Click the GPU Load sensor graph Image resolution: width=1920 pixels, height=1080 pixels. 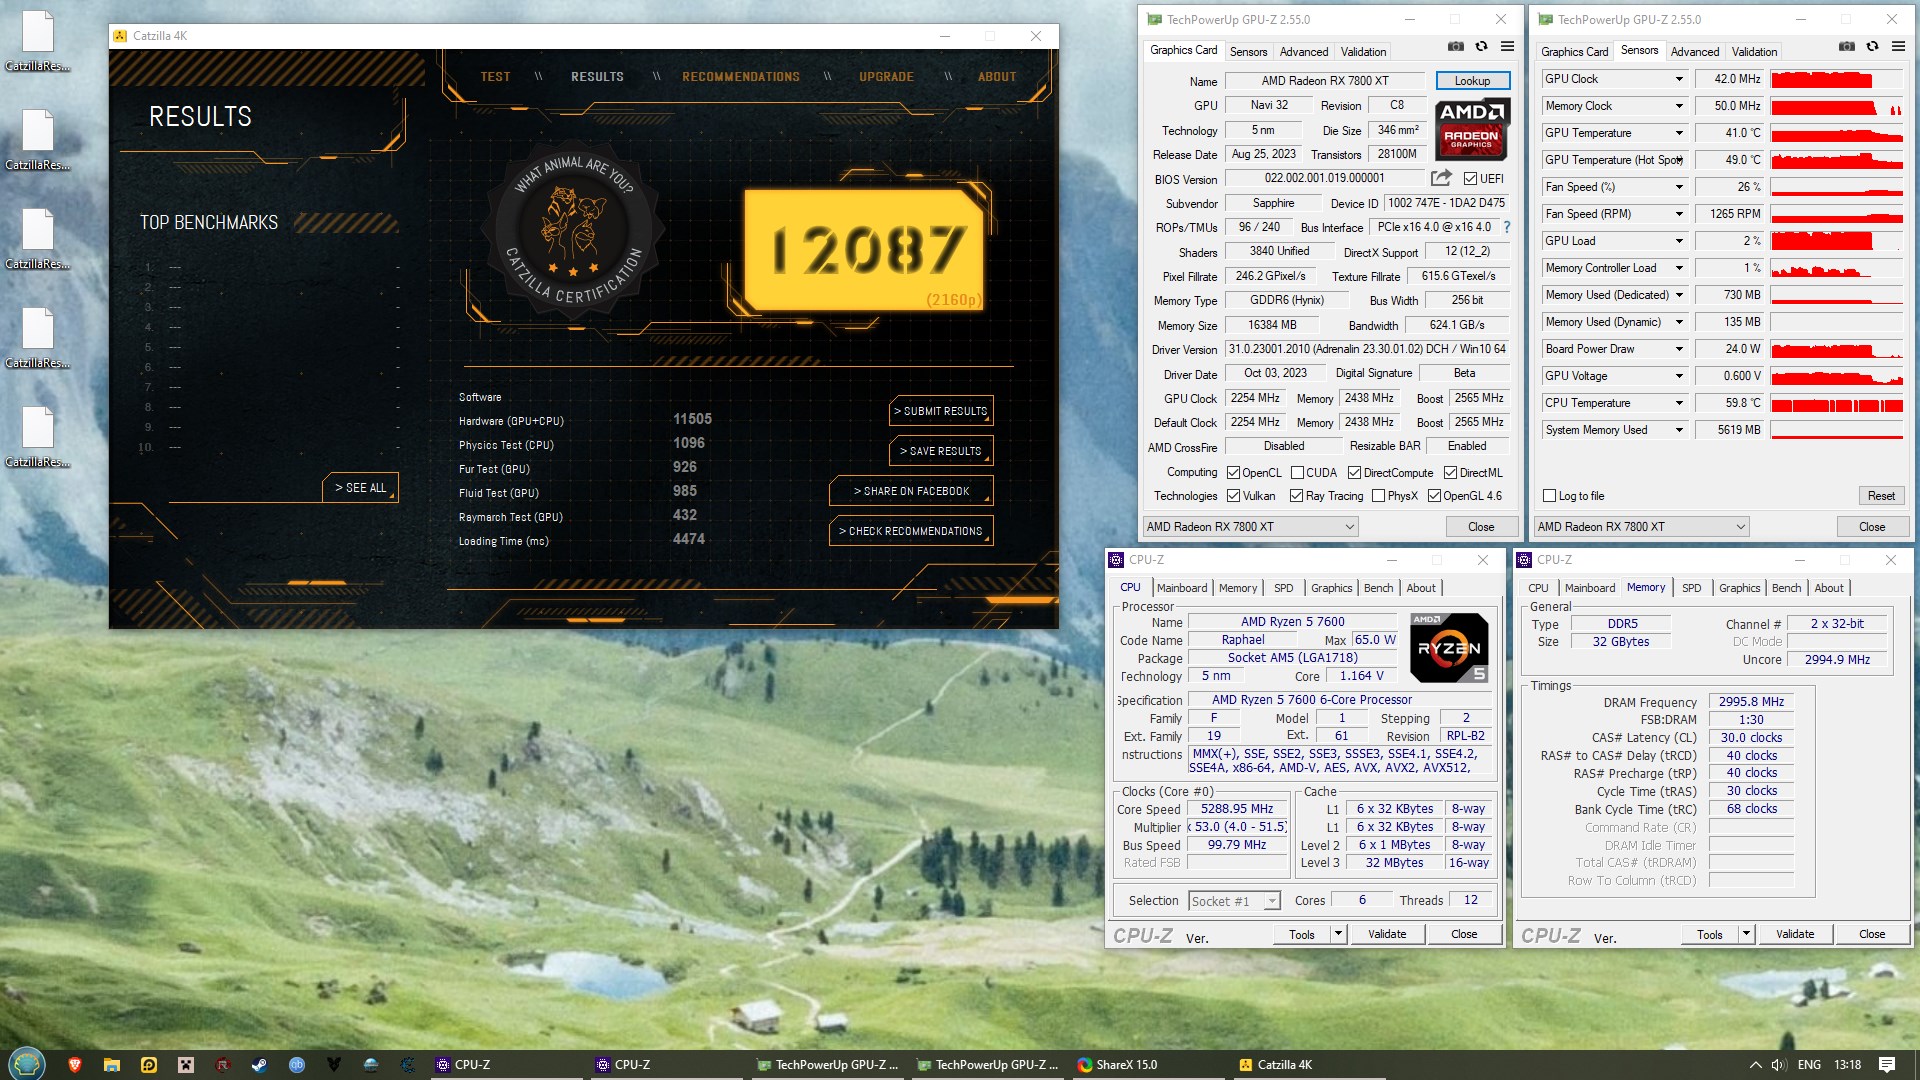point(1837,241)
